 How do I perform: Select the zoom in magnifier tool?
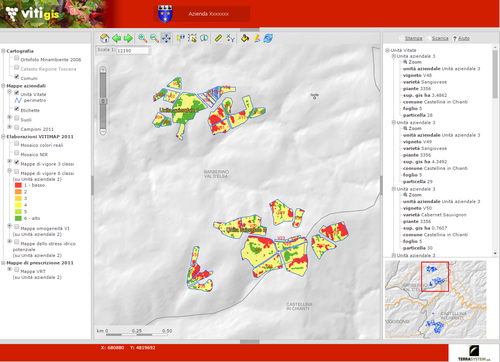point(143,38)
